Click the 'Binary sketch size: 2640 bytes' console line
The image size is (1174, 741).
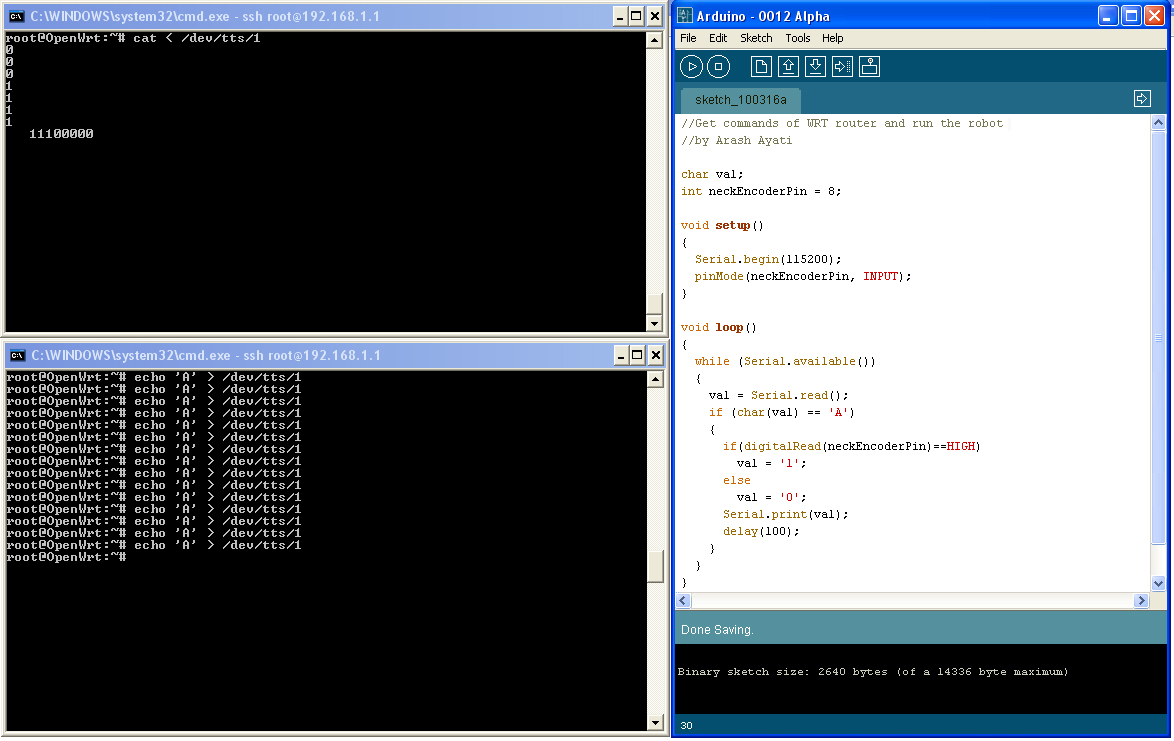(x=872, y=672)
